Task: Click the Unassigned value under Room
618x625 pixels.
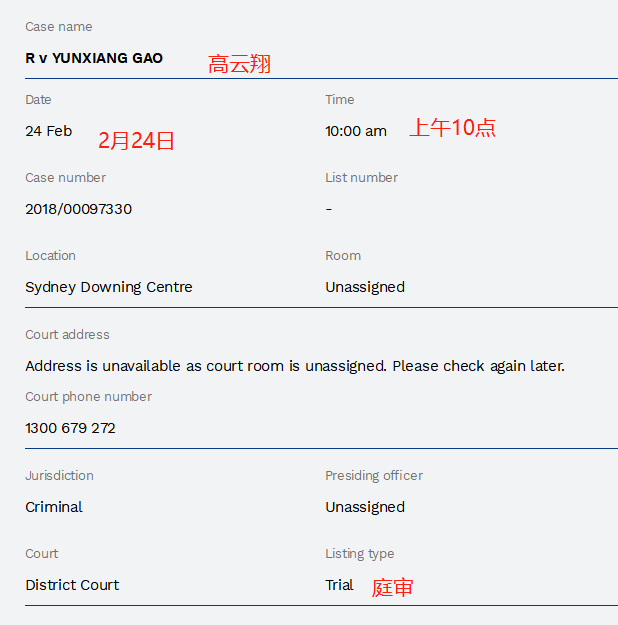Action: click(365, 287)
